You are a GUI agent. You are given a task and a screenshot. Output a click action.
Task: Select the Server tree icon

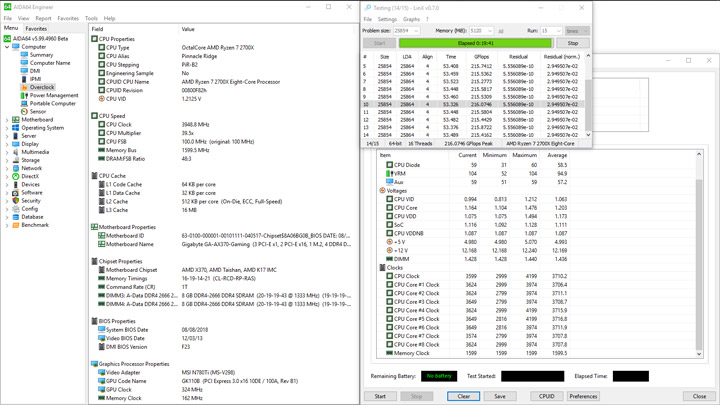(x=16, y=136)
